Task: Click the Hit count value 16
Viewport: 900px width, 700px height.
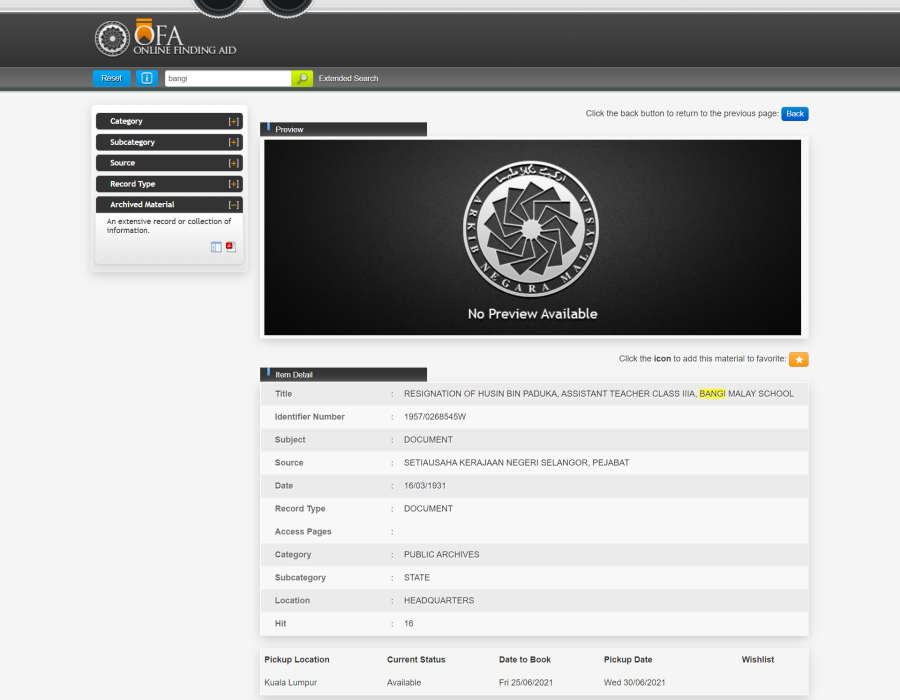Action: [409, 623]
